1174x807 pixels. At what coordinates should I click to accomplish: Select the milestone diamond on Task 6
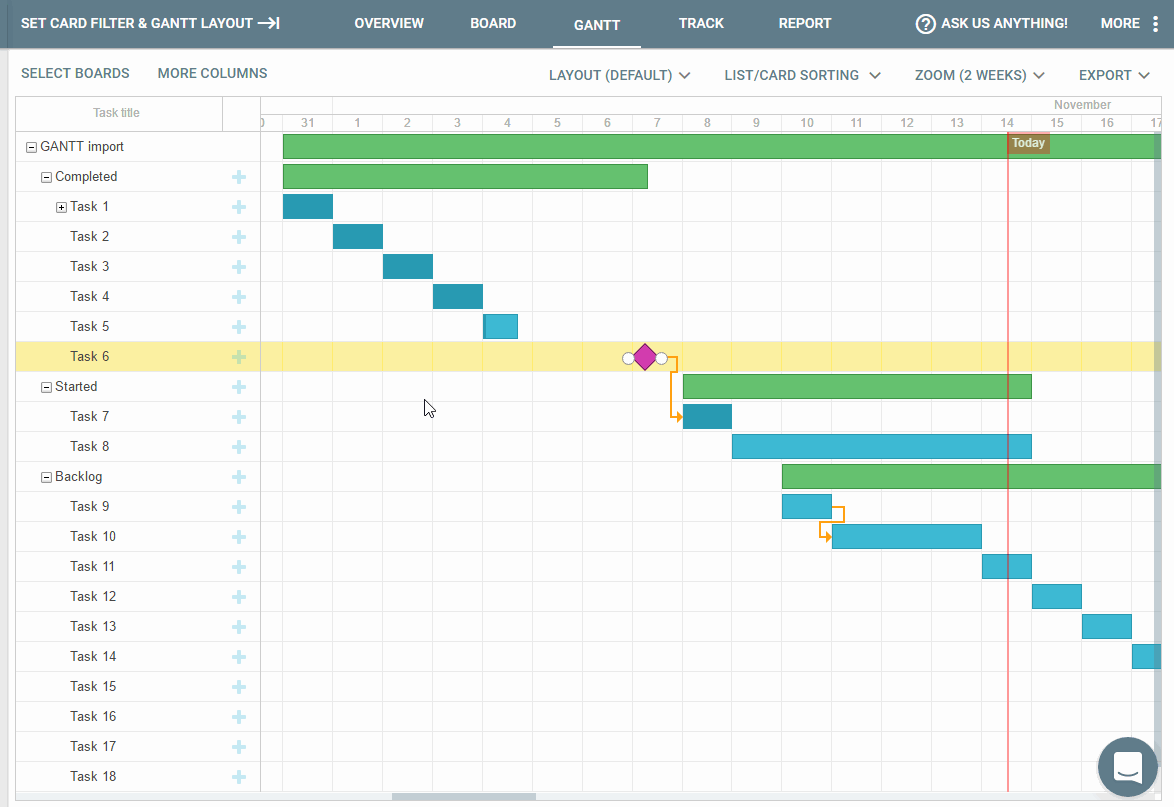click(645, 357)
